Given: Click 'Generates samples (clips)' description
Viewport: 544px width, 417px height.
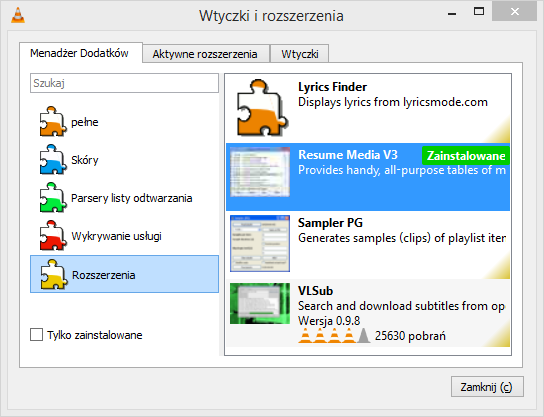Looking at the screenshot, I should [x=402, y=238].
